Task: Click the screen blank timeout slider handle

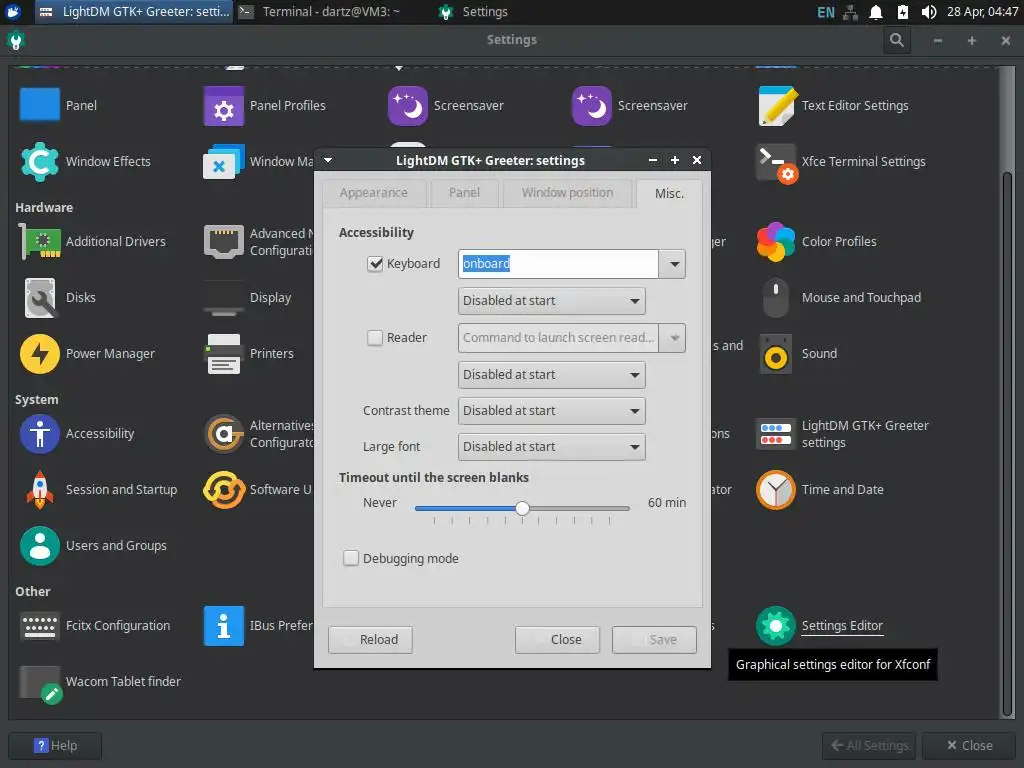Action: [x=522, y=508]
